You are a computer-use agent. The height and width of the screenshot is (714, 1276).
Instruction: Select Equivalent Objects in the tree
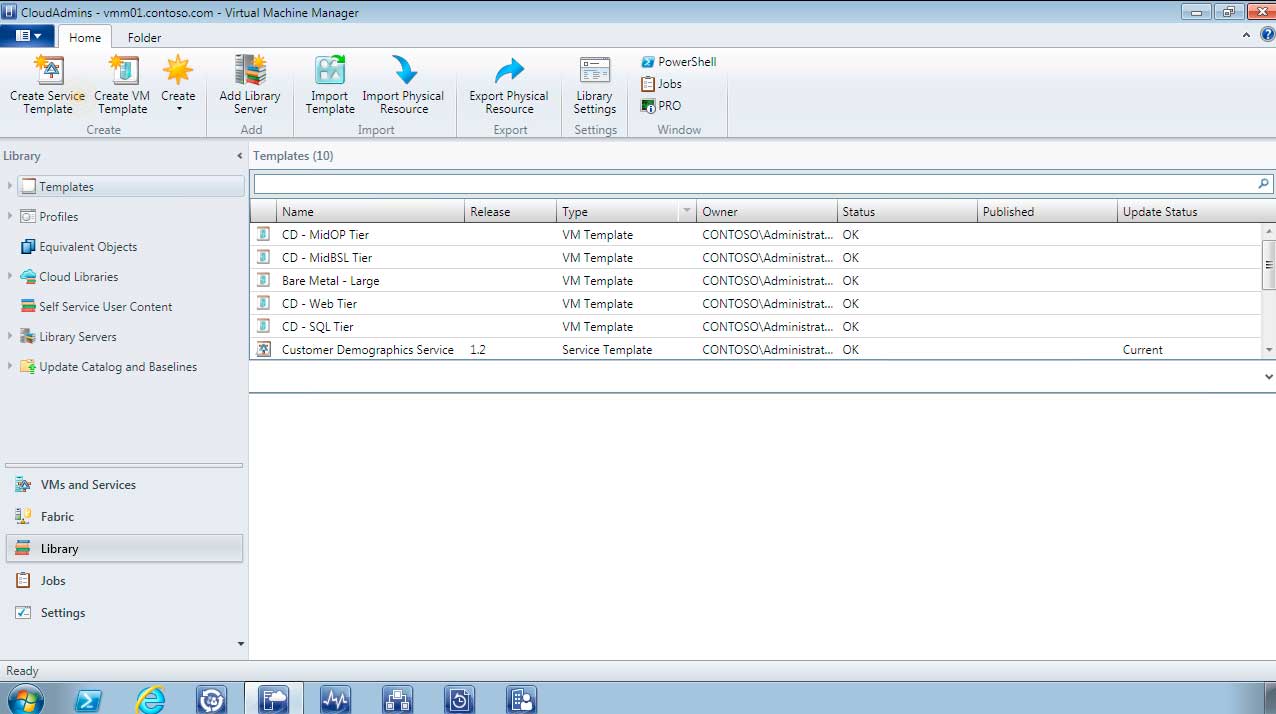tap(79, 247)
